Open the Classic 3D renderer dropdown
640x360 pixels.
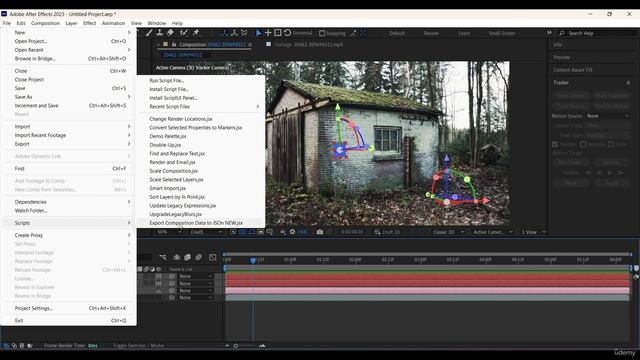click(448, 232)
